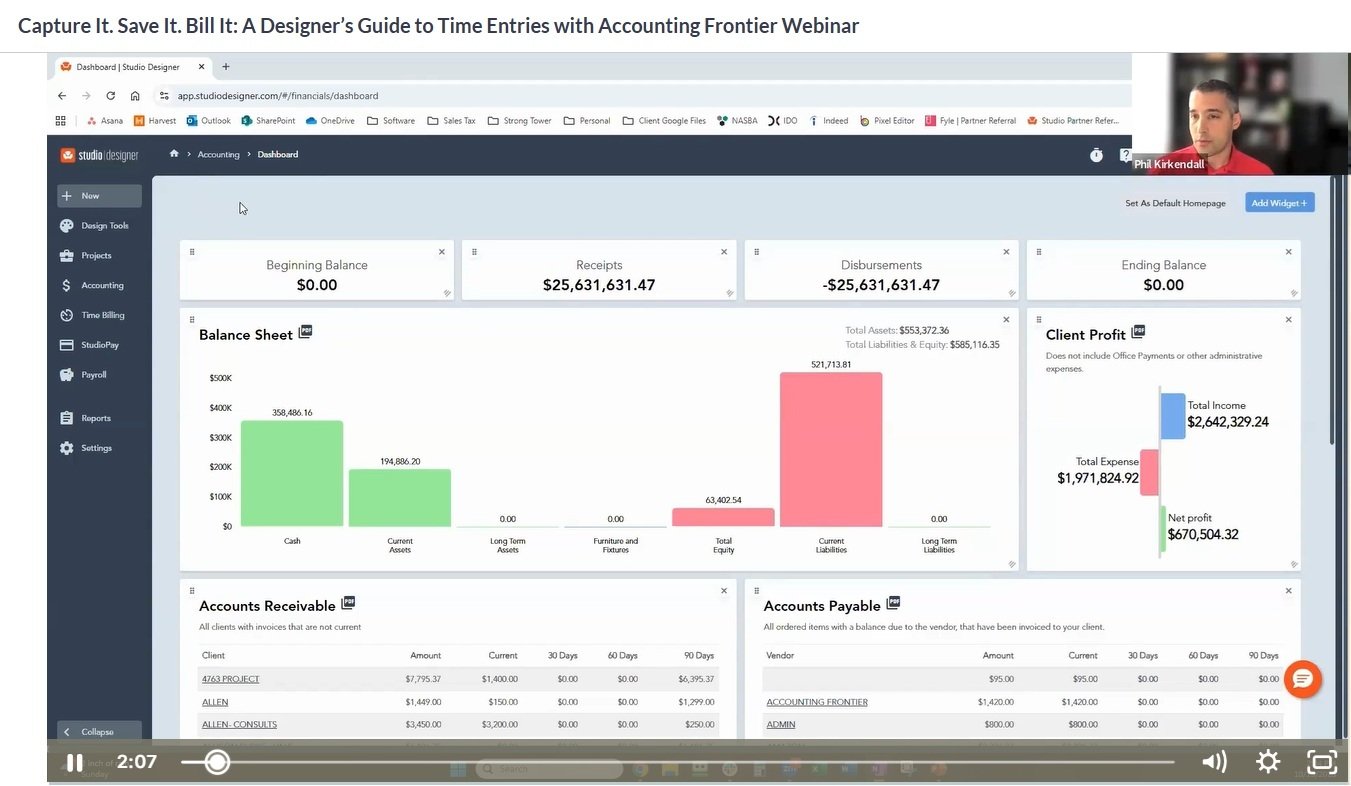Mute the video volume speaker icon
This screenshot has height=786, width=1351.
[1214, 762]
